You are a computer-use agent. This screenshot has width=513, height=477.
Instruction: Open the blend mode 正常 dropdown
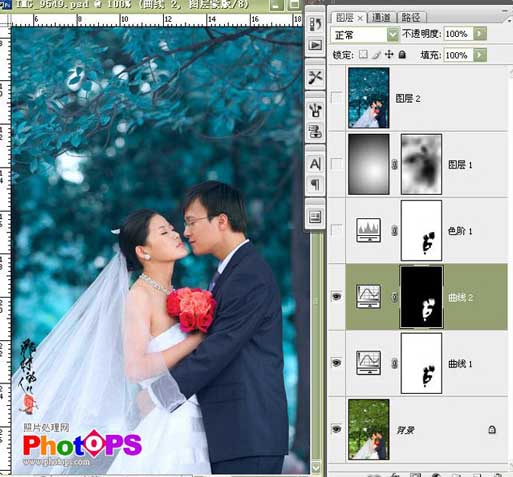click(x=365, y=34)
